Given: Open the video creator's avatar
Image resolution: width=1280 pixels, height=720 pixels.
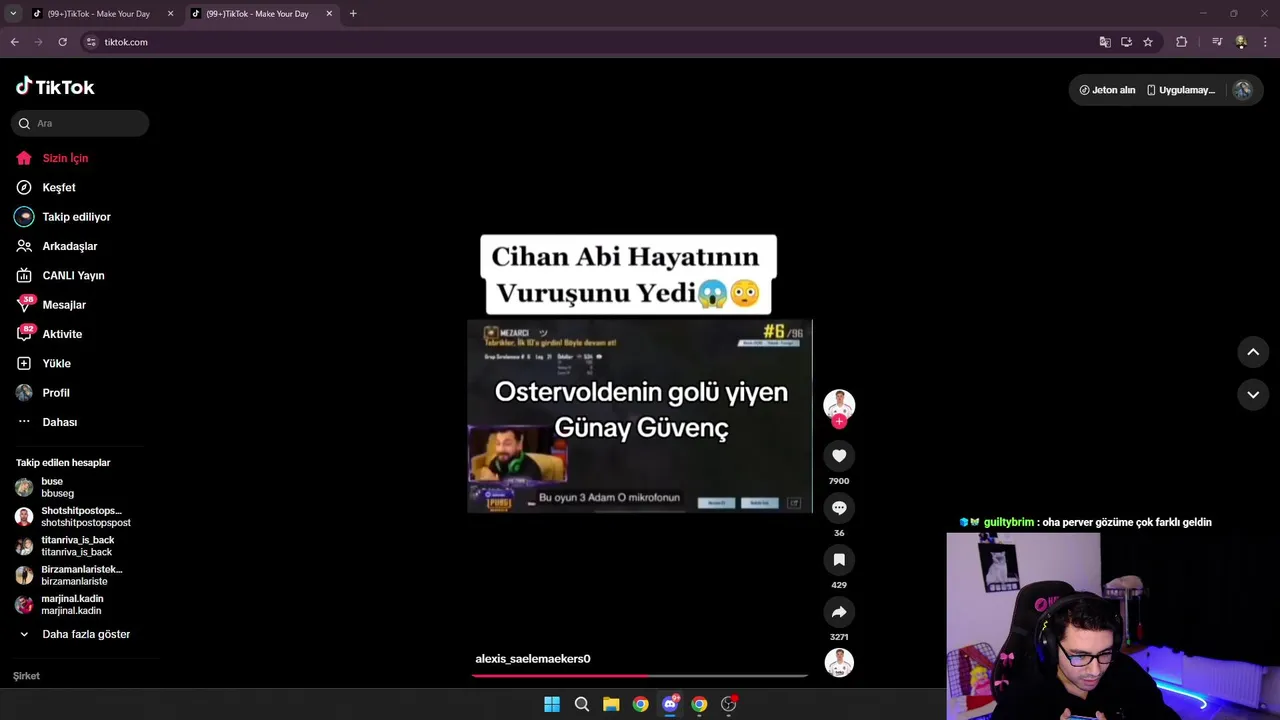Looking at the screenshot, I should coord(839,404).
